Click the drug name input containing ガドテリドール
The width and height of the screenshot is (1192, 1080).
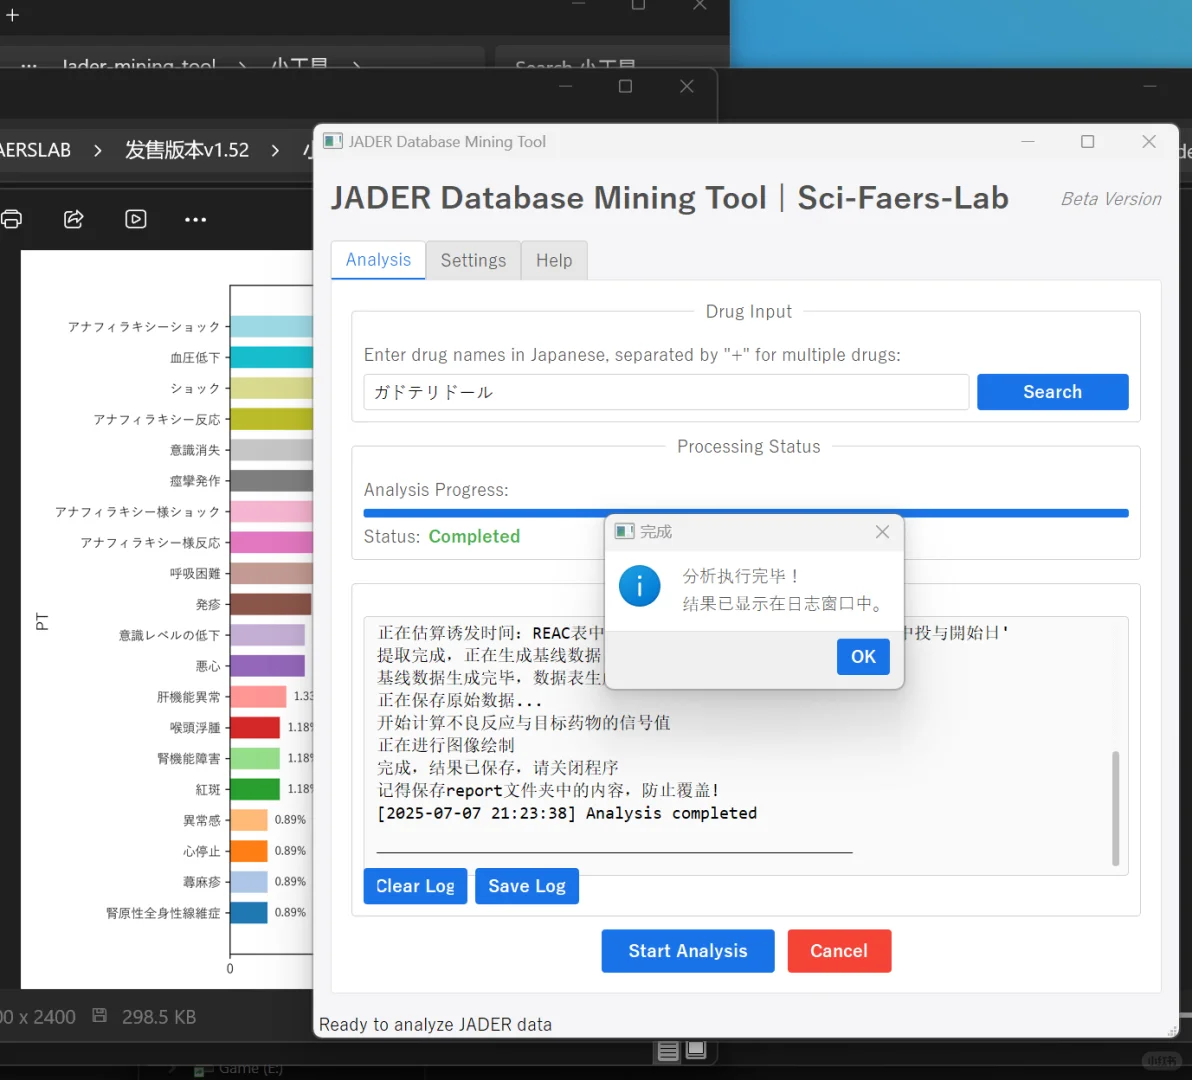coord(665,392)
